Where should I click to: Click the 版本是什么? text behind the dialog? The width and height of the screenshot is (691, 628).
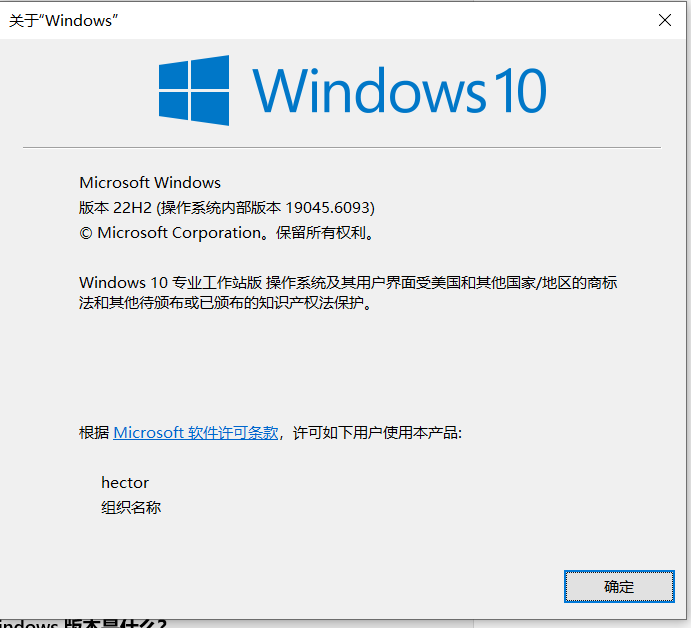coord(115,623)
